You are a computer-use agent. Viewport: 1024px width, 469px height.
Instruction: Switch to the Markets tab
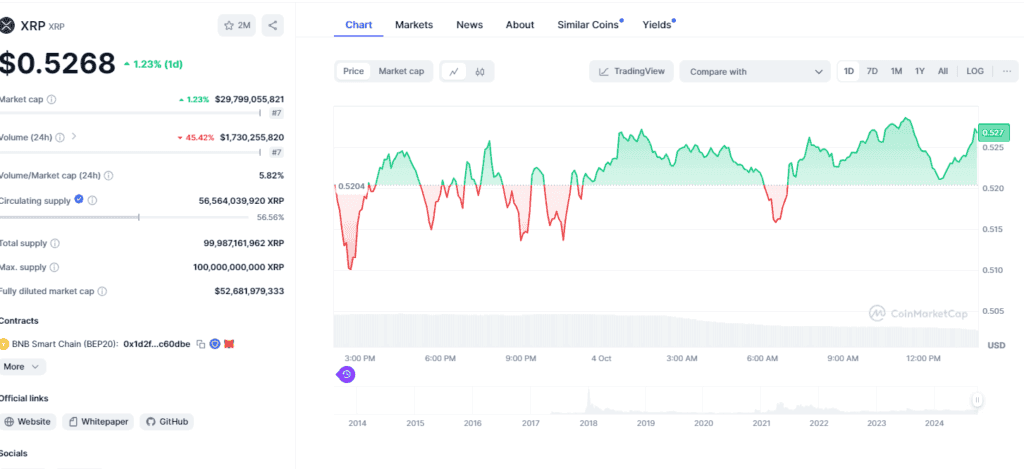click(414, 25)
